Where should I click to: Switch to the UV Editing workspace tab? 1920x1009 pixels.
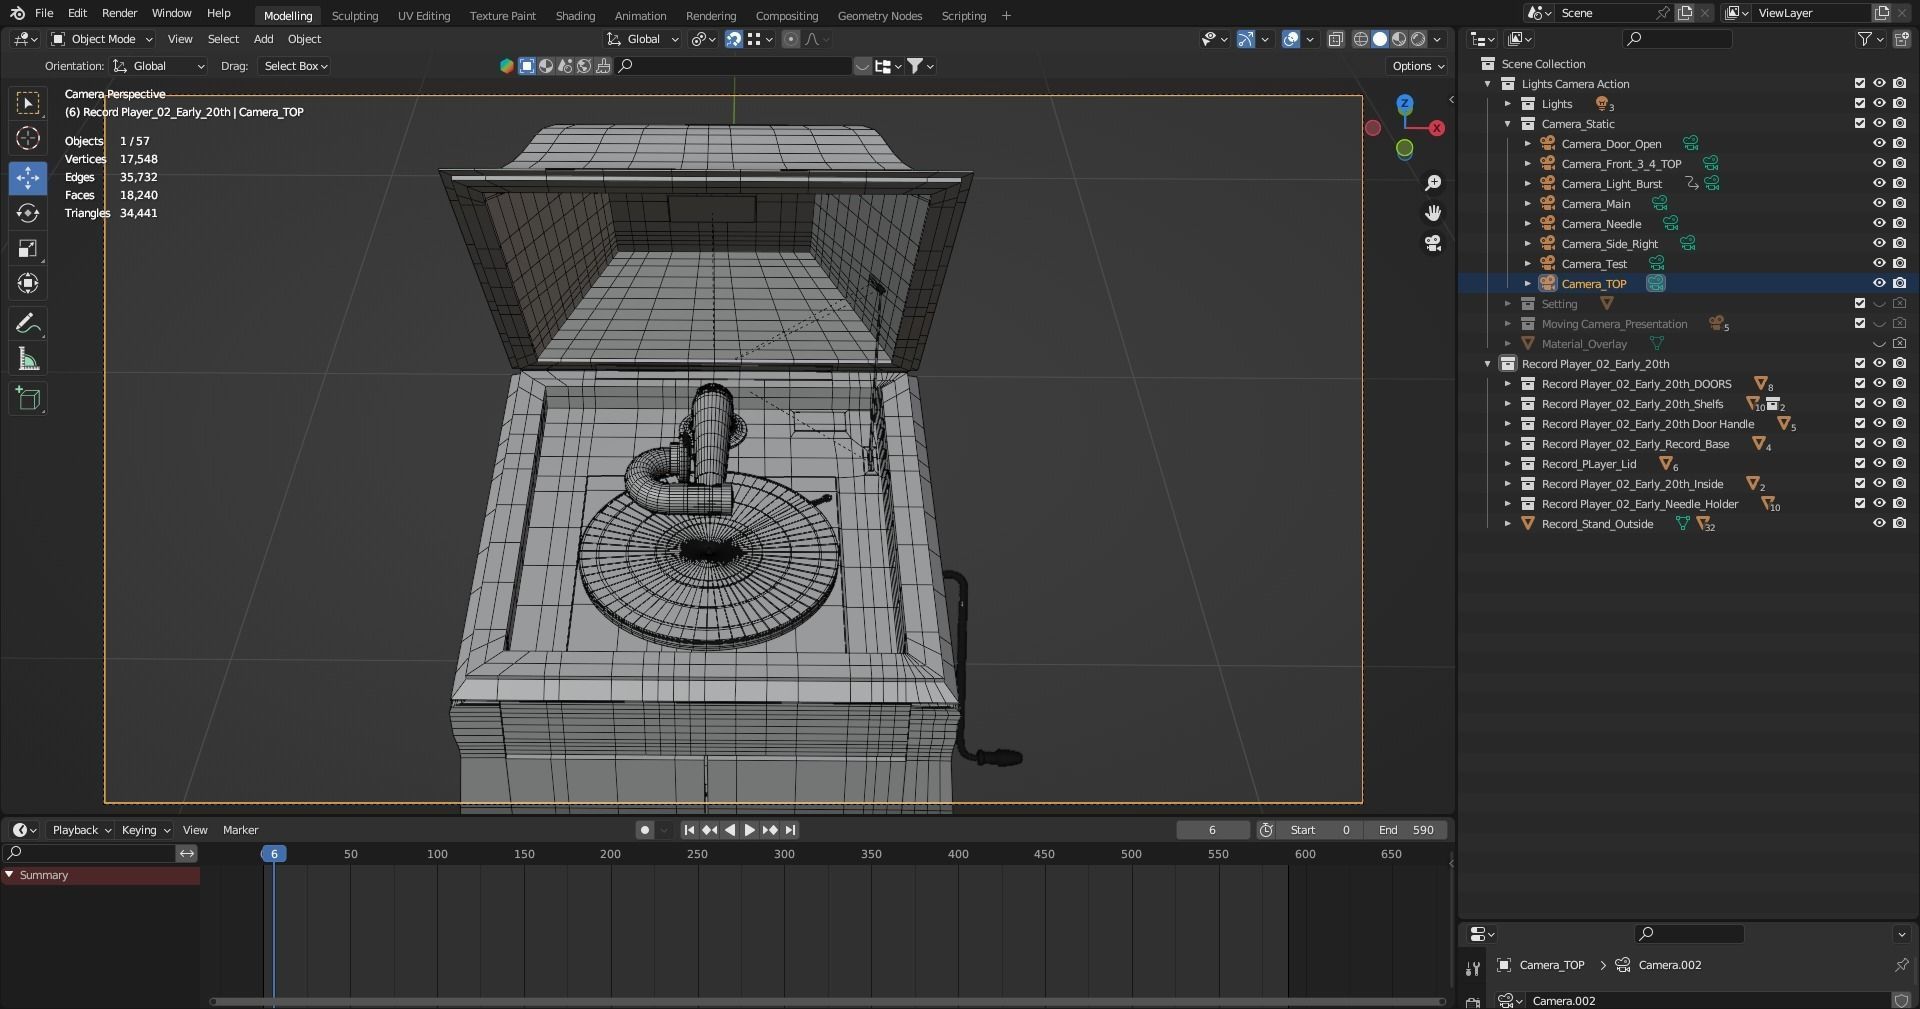424,16
